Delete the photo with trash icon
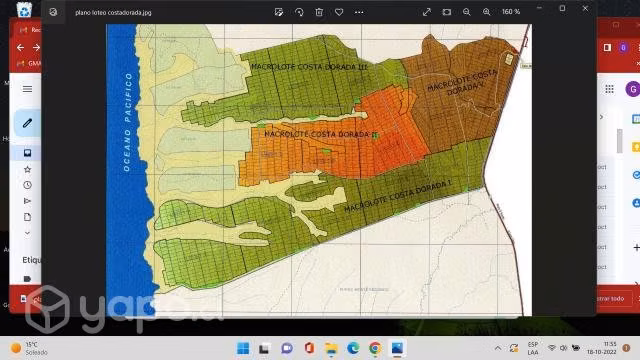The image size is (640, 360). (319, 12)
